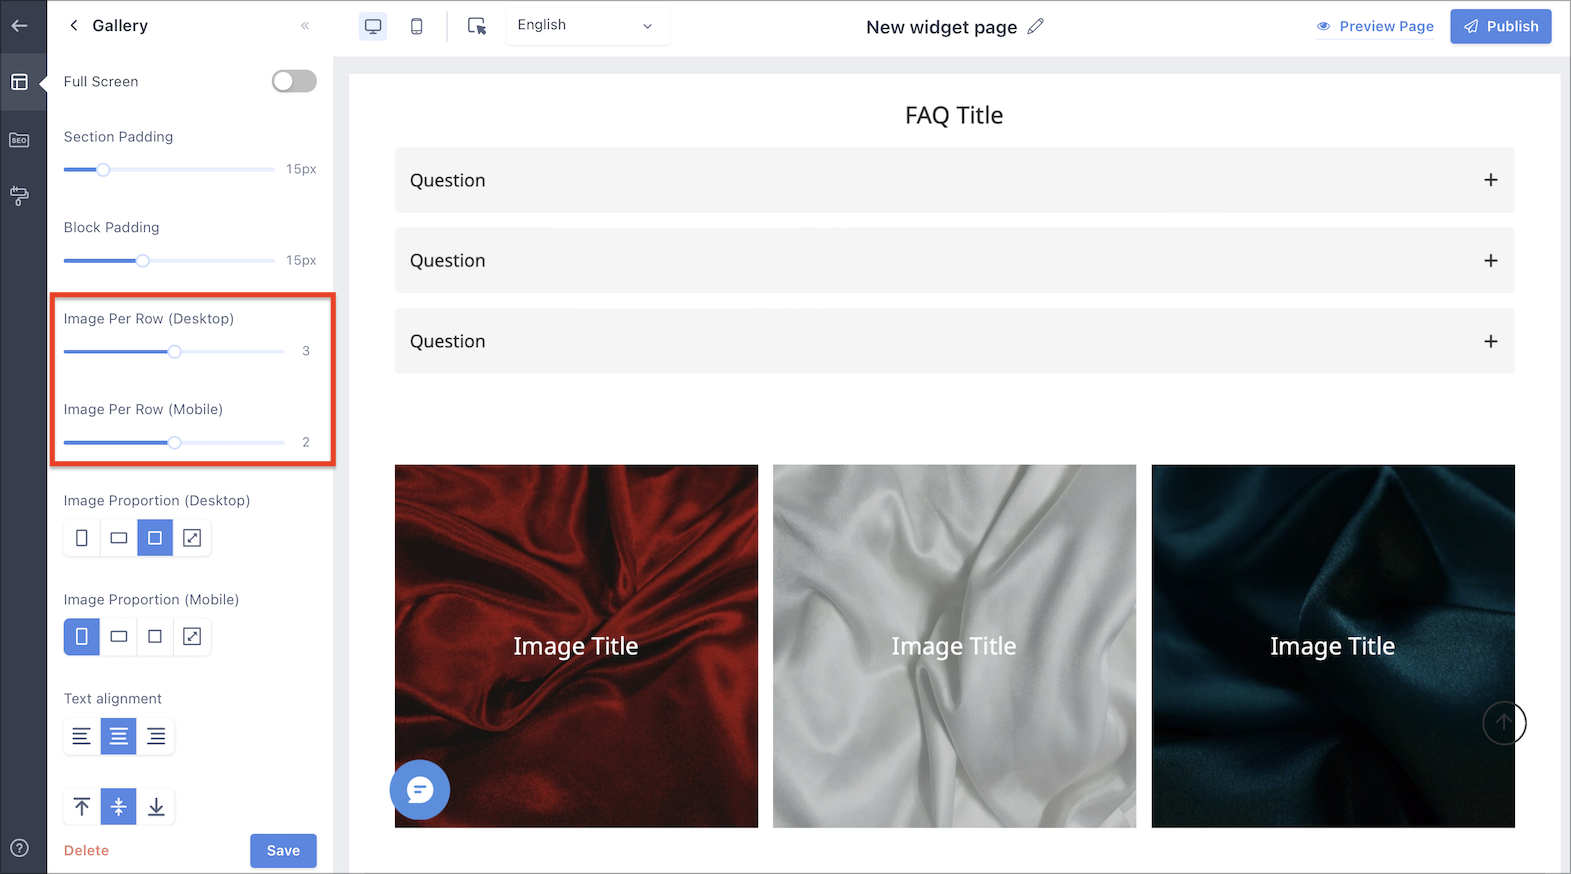
Task: Go back from Gallery with the chevron
Action: click(73, 26)
